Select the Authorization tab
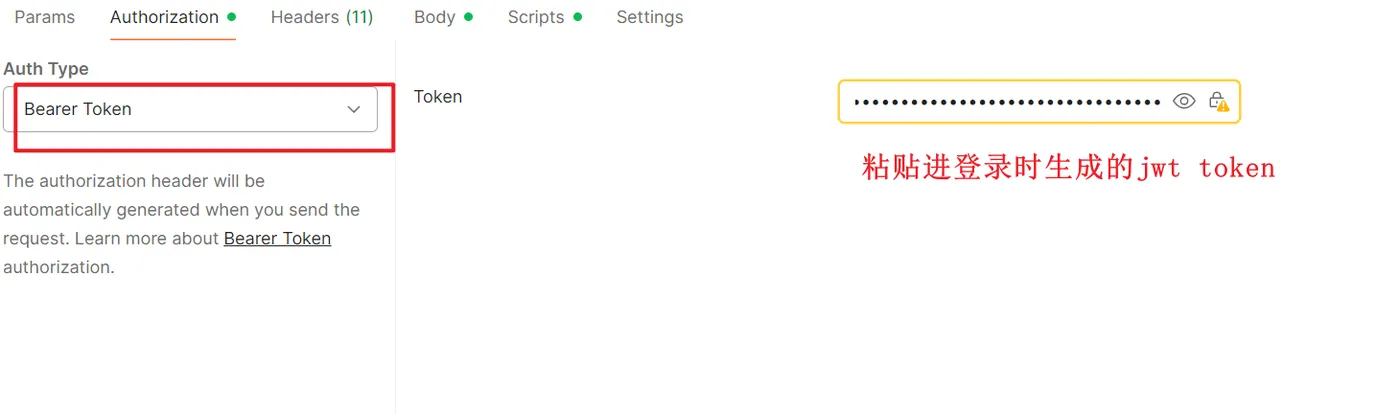This screenshot has height=414, width=1400. (164, 17)
